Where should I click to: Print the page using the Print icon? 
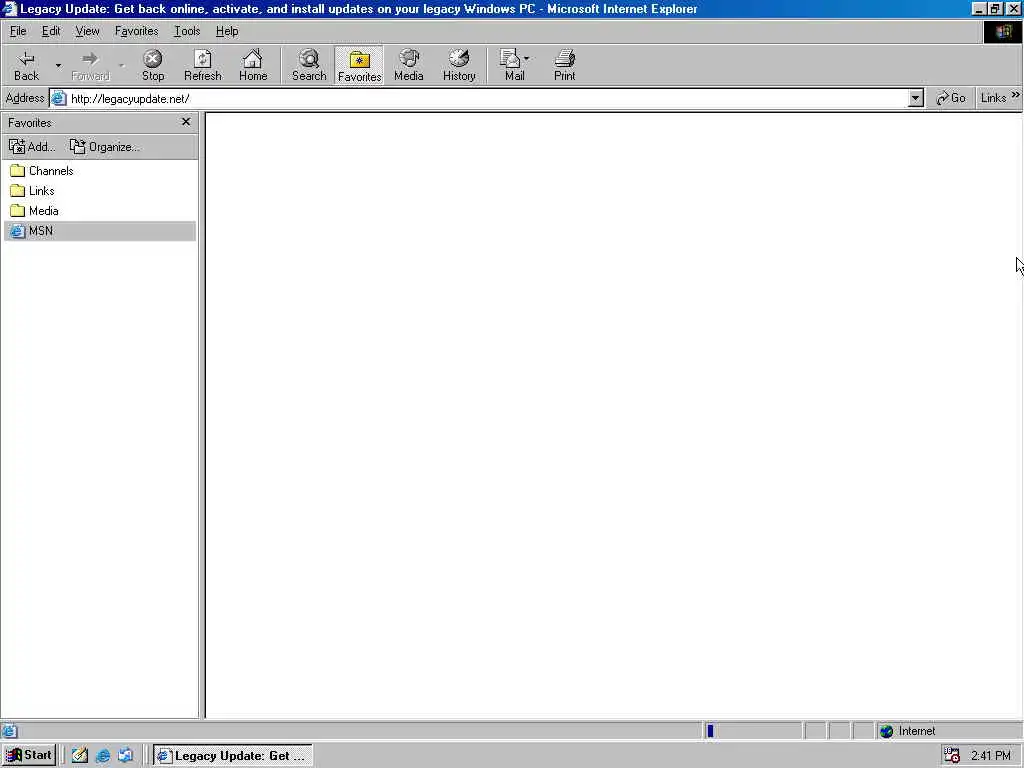coord(564,65)
